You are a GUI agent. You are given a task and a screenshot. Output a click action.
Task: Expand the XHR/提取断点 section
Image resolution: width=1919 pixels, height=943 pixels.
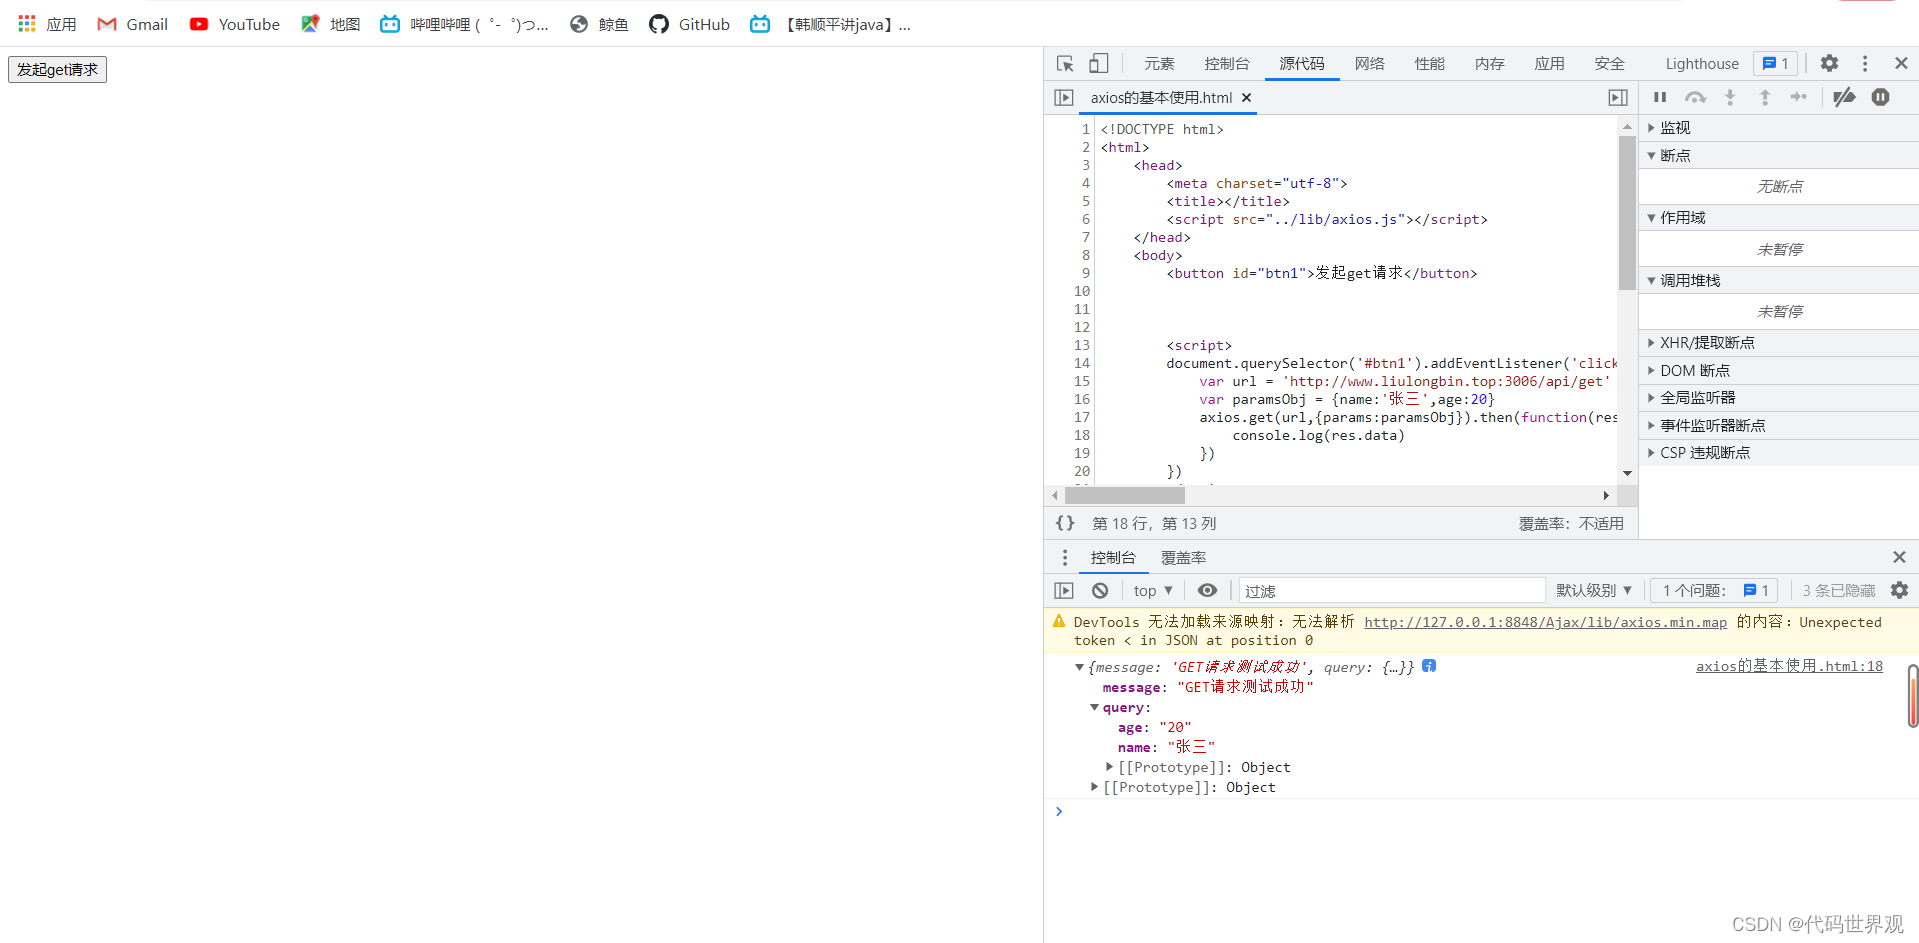tap(1778, 343)
